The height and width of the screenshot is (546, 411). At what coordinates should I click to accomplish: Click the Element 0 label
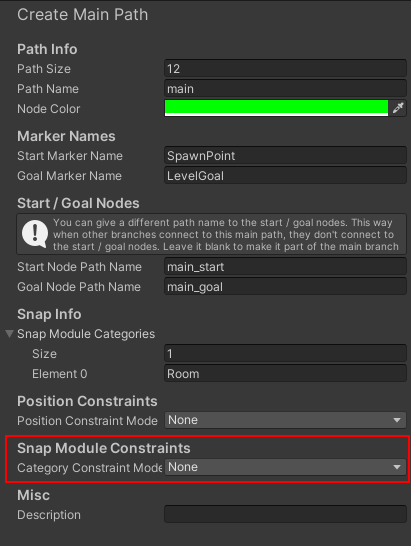[60, 374]
